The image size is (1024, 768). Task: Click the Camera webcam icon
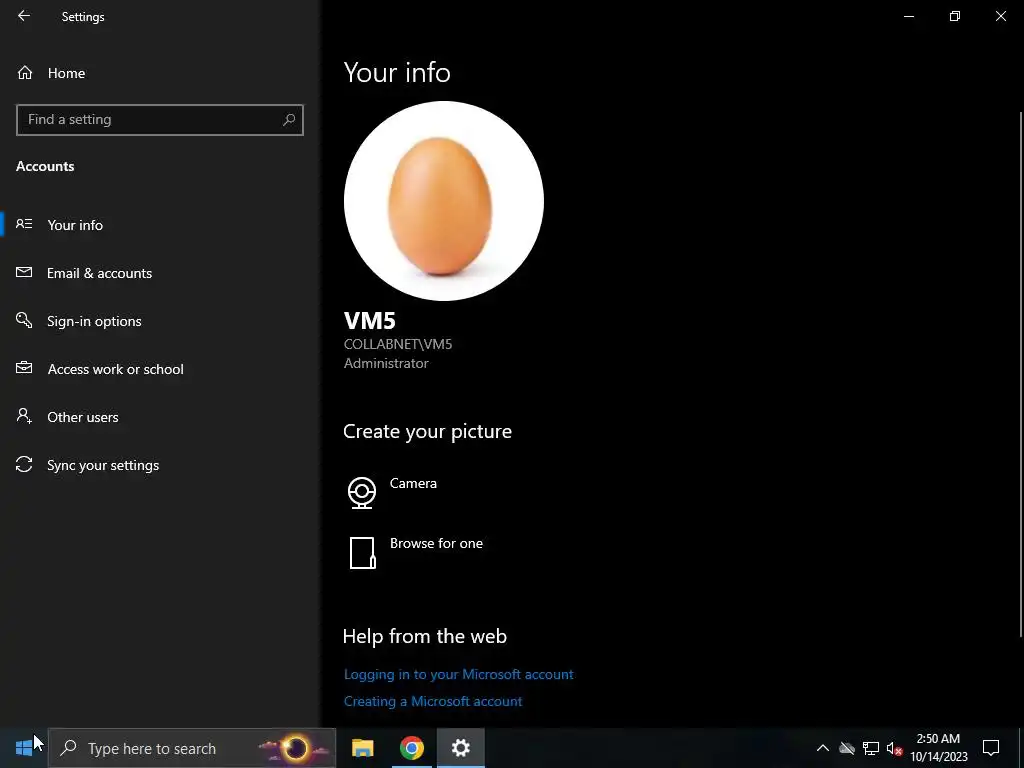point(362,492)
